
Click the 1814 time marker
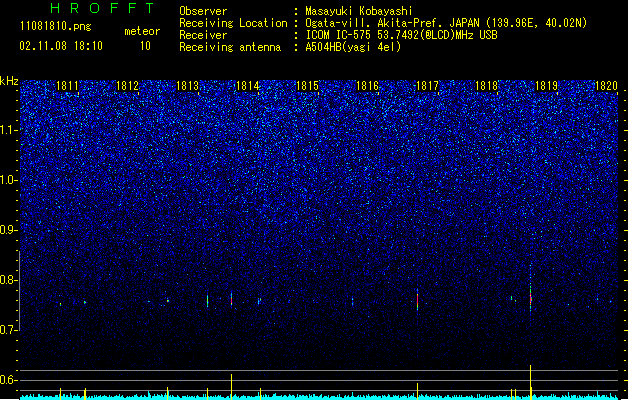coord(248,86)
